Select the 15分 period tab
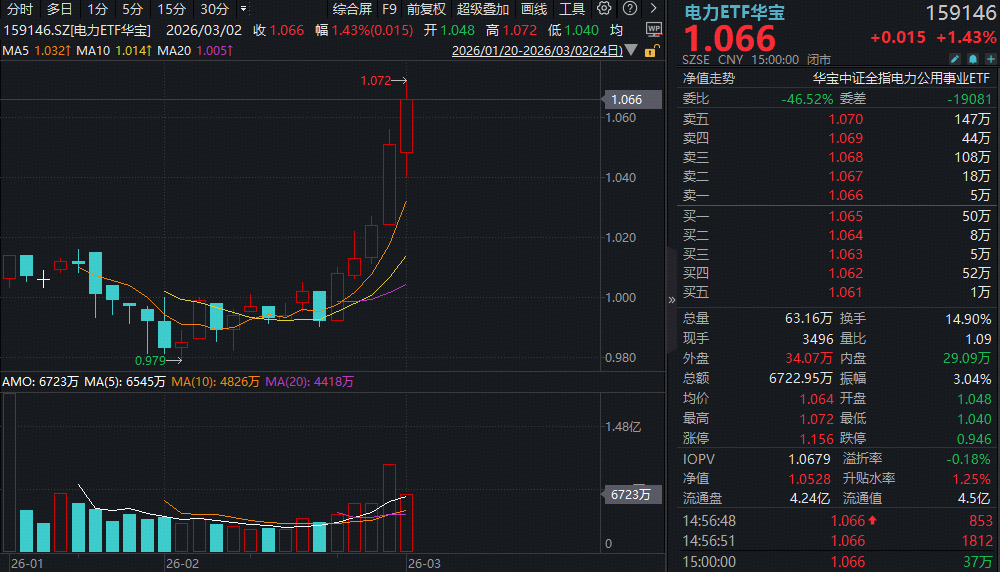1000x572 pixels. (171, 9)
